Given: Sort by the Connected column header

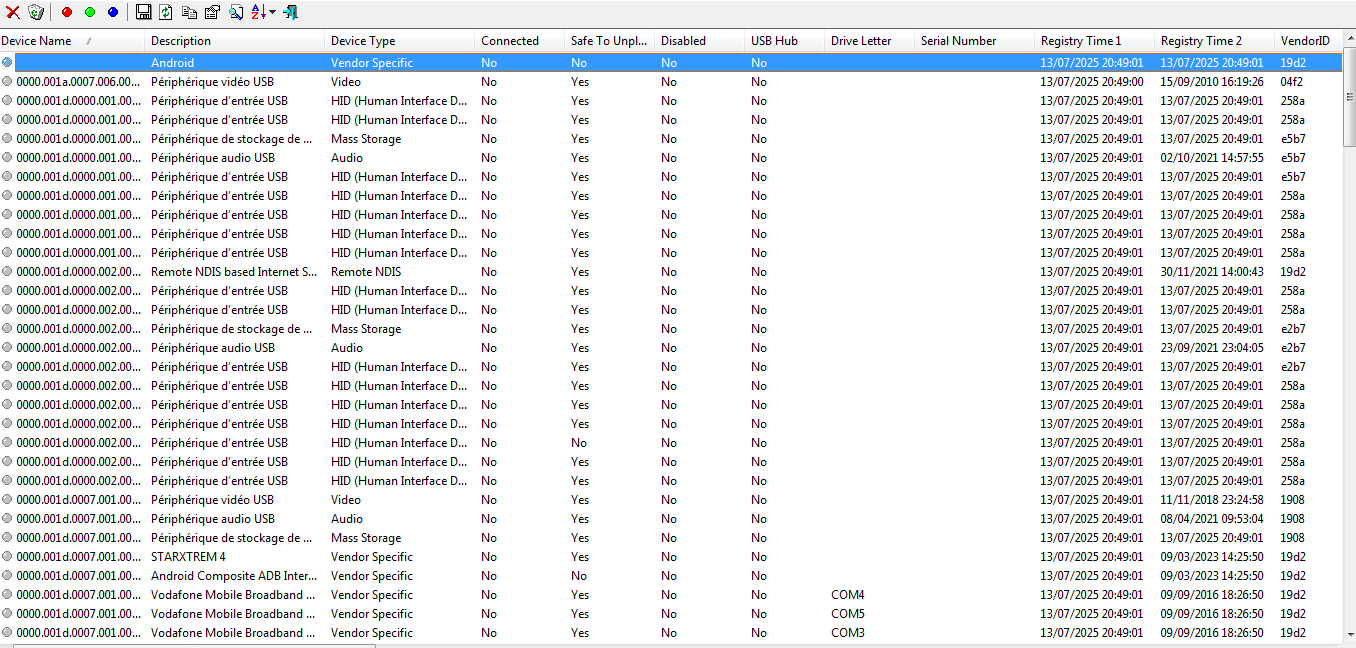Looking at the screenshot, I should (521, 41).
